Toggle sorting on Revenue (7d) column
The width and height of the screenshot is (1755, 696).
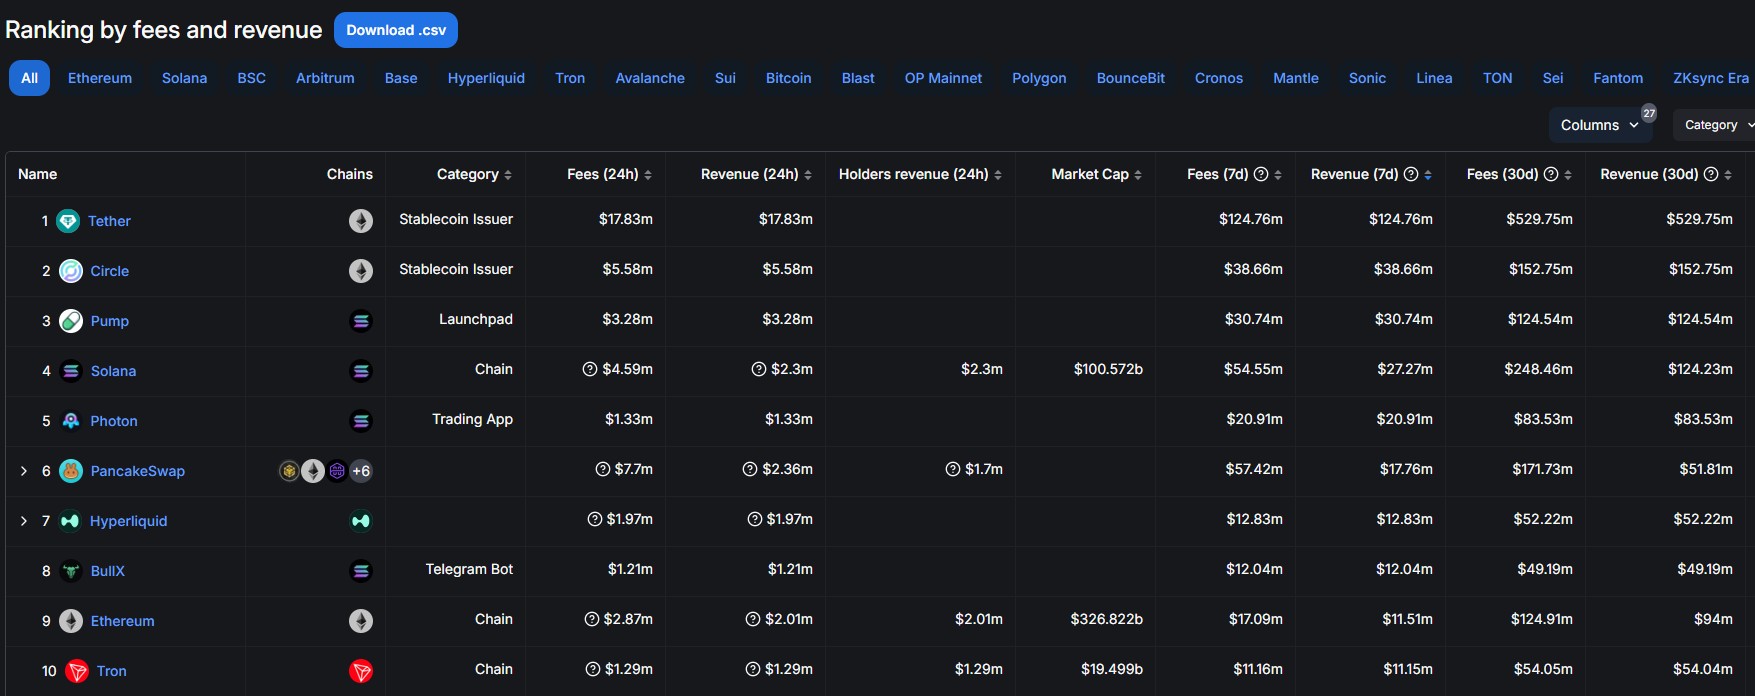click(x=1428, y=175)
